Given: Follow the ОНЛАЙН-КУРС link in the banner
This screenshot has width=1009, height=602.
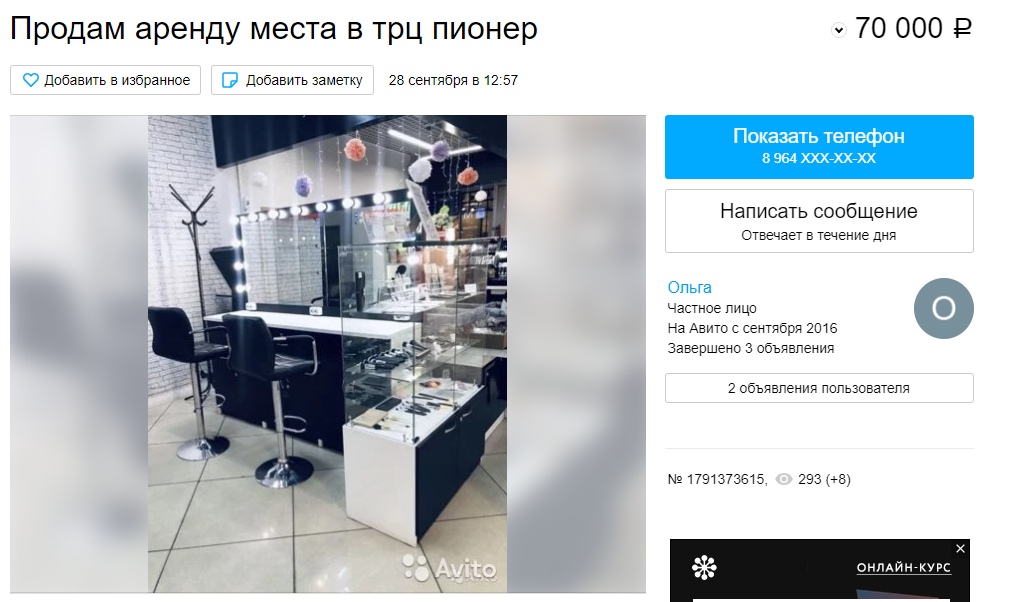Looking at the screenshot, I should tap(903, 568).
